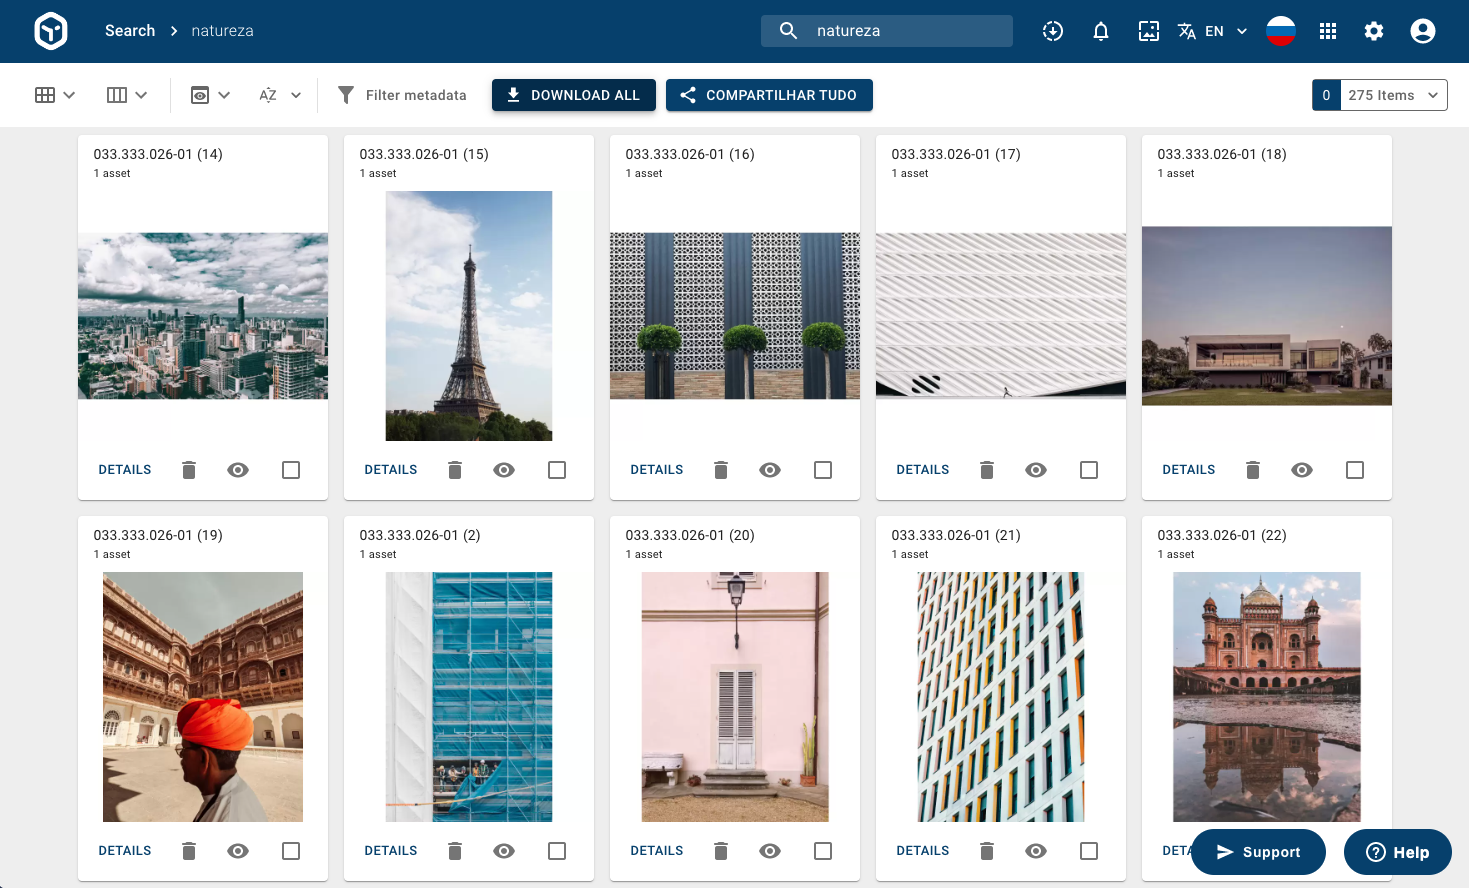This screenshot has width=1469, height=888.
Task: Delete collection 033.333.026-01 (21)
Action: (987, 851)
